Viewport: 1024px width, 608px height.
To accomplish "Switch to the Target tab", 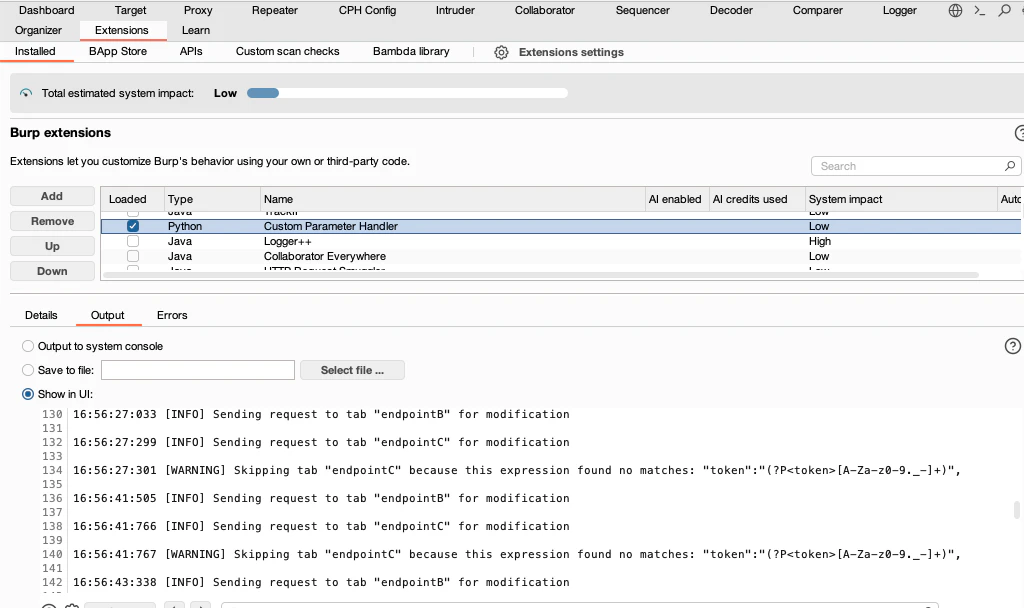I will point(131,10).
